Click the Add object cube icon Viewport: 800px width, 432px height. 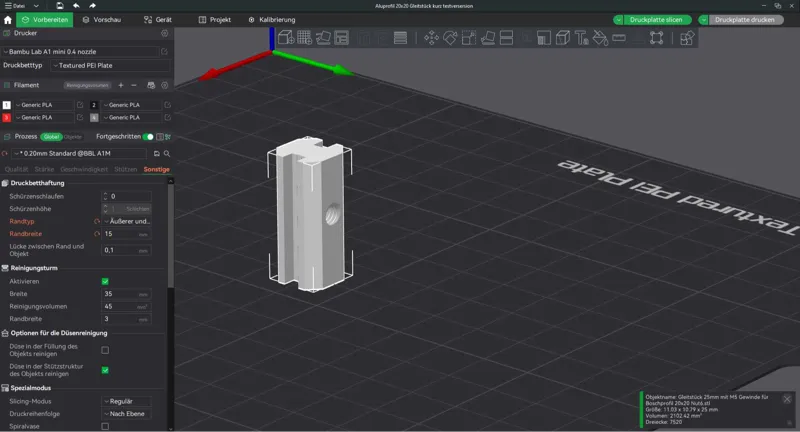(286, 38)
